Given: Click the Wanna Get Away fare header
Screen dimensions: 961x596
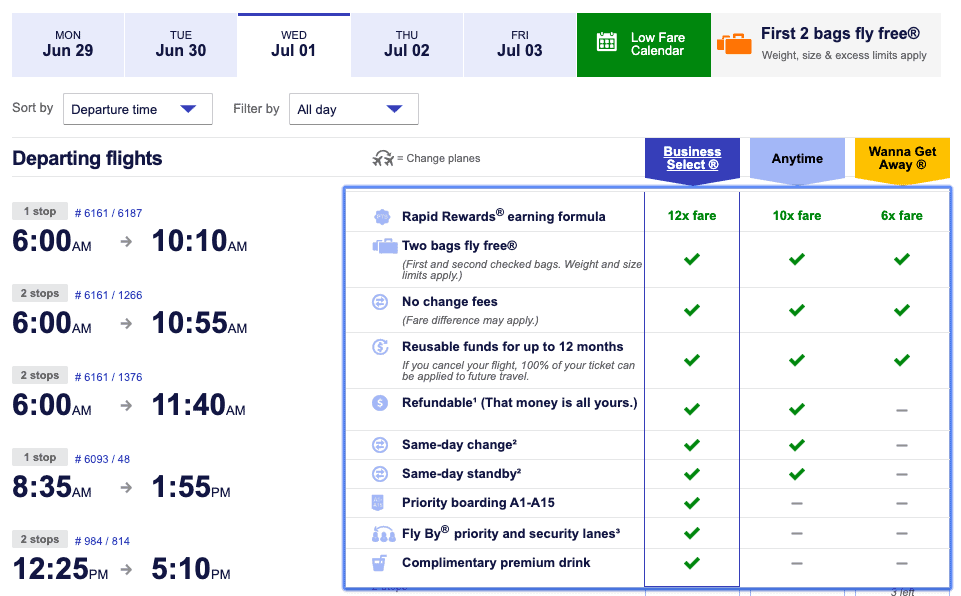Looking at the screenshot, I should pos(902,159).
